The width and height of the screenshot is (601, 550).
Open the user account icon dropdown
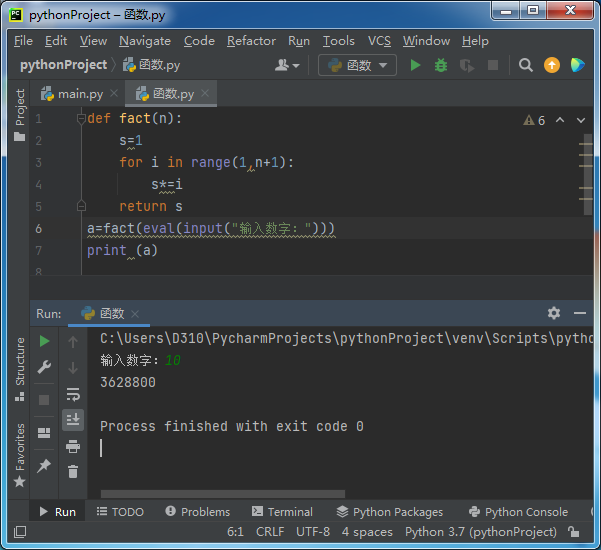pos(287,65)
